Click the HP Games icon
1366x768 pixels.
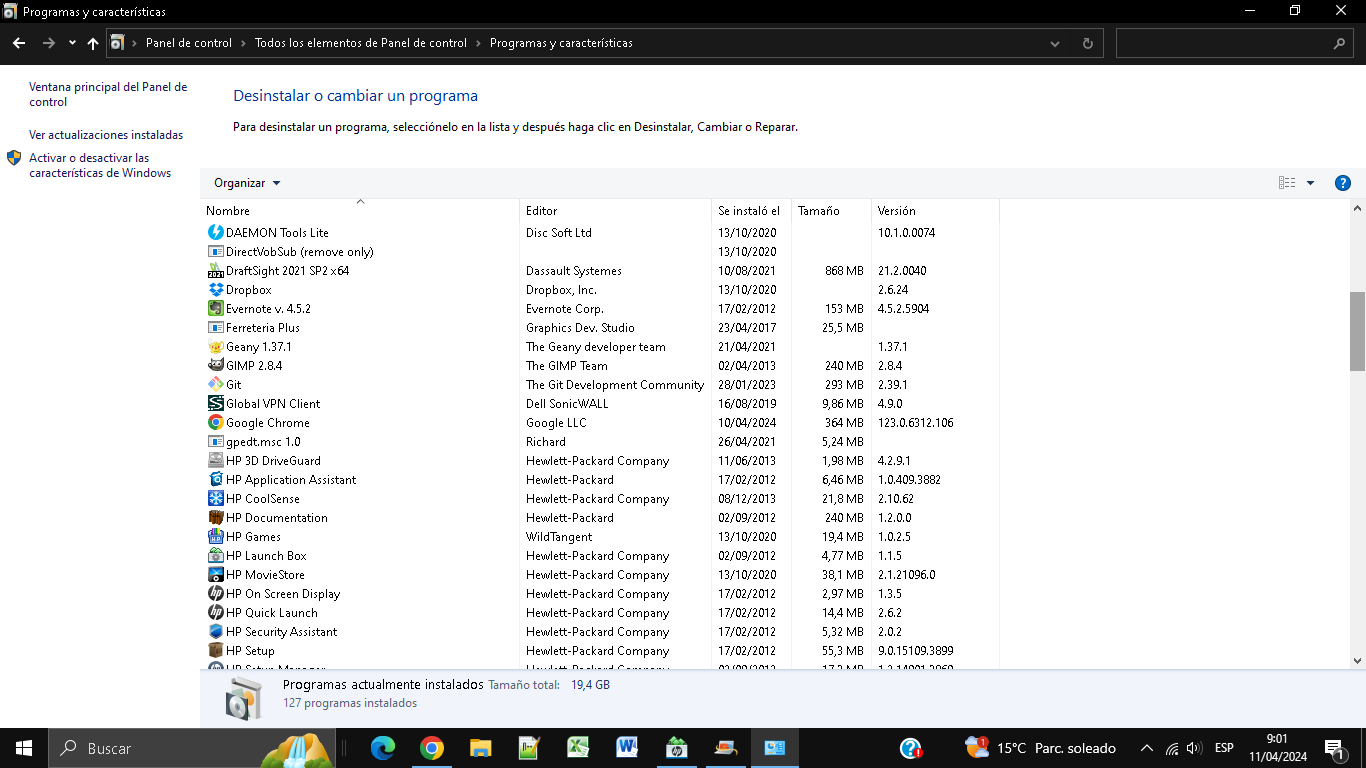[x=215, y=536]
